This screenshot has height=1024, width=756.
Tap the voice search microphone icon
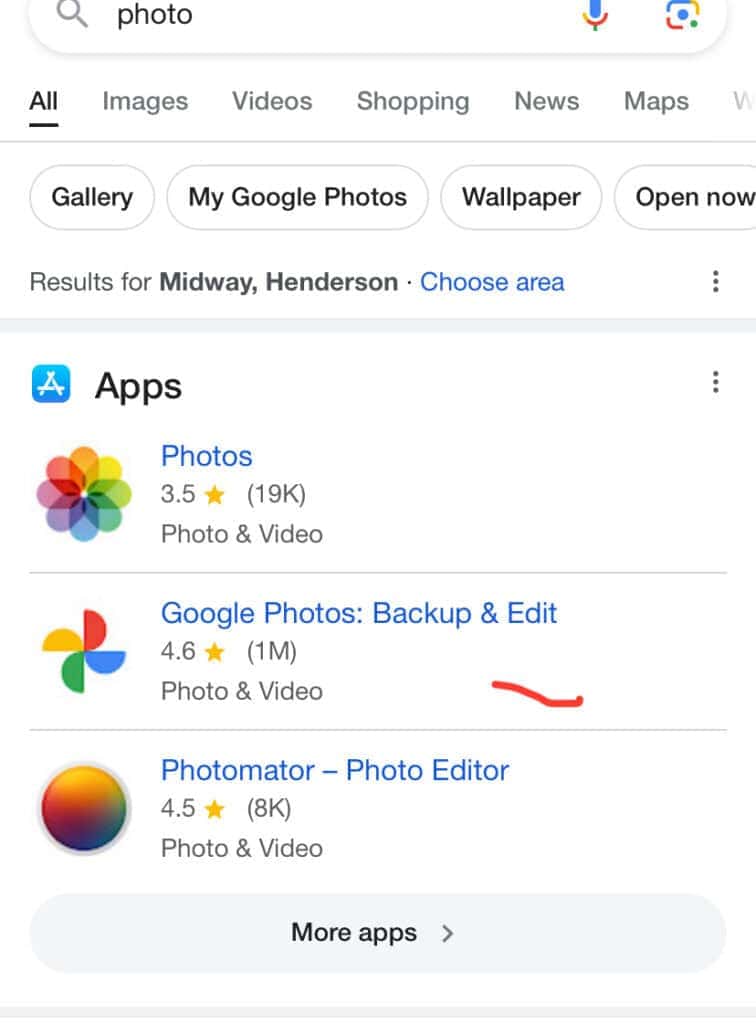coord(593,15)
